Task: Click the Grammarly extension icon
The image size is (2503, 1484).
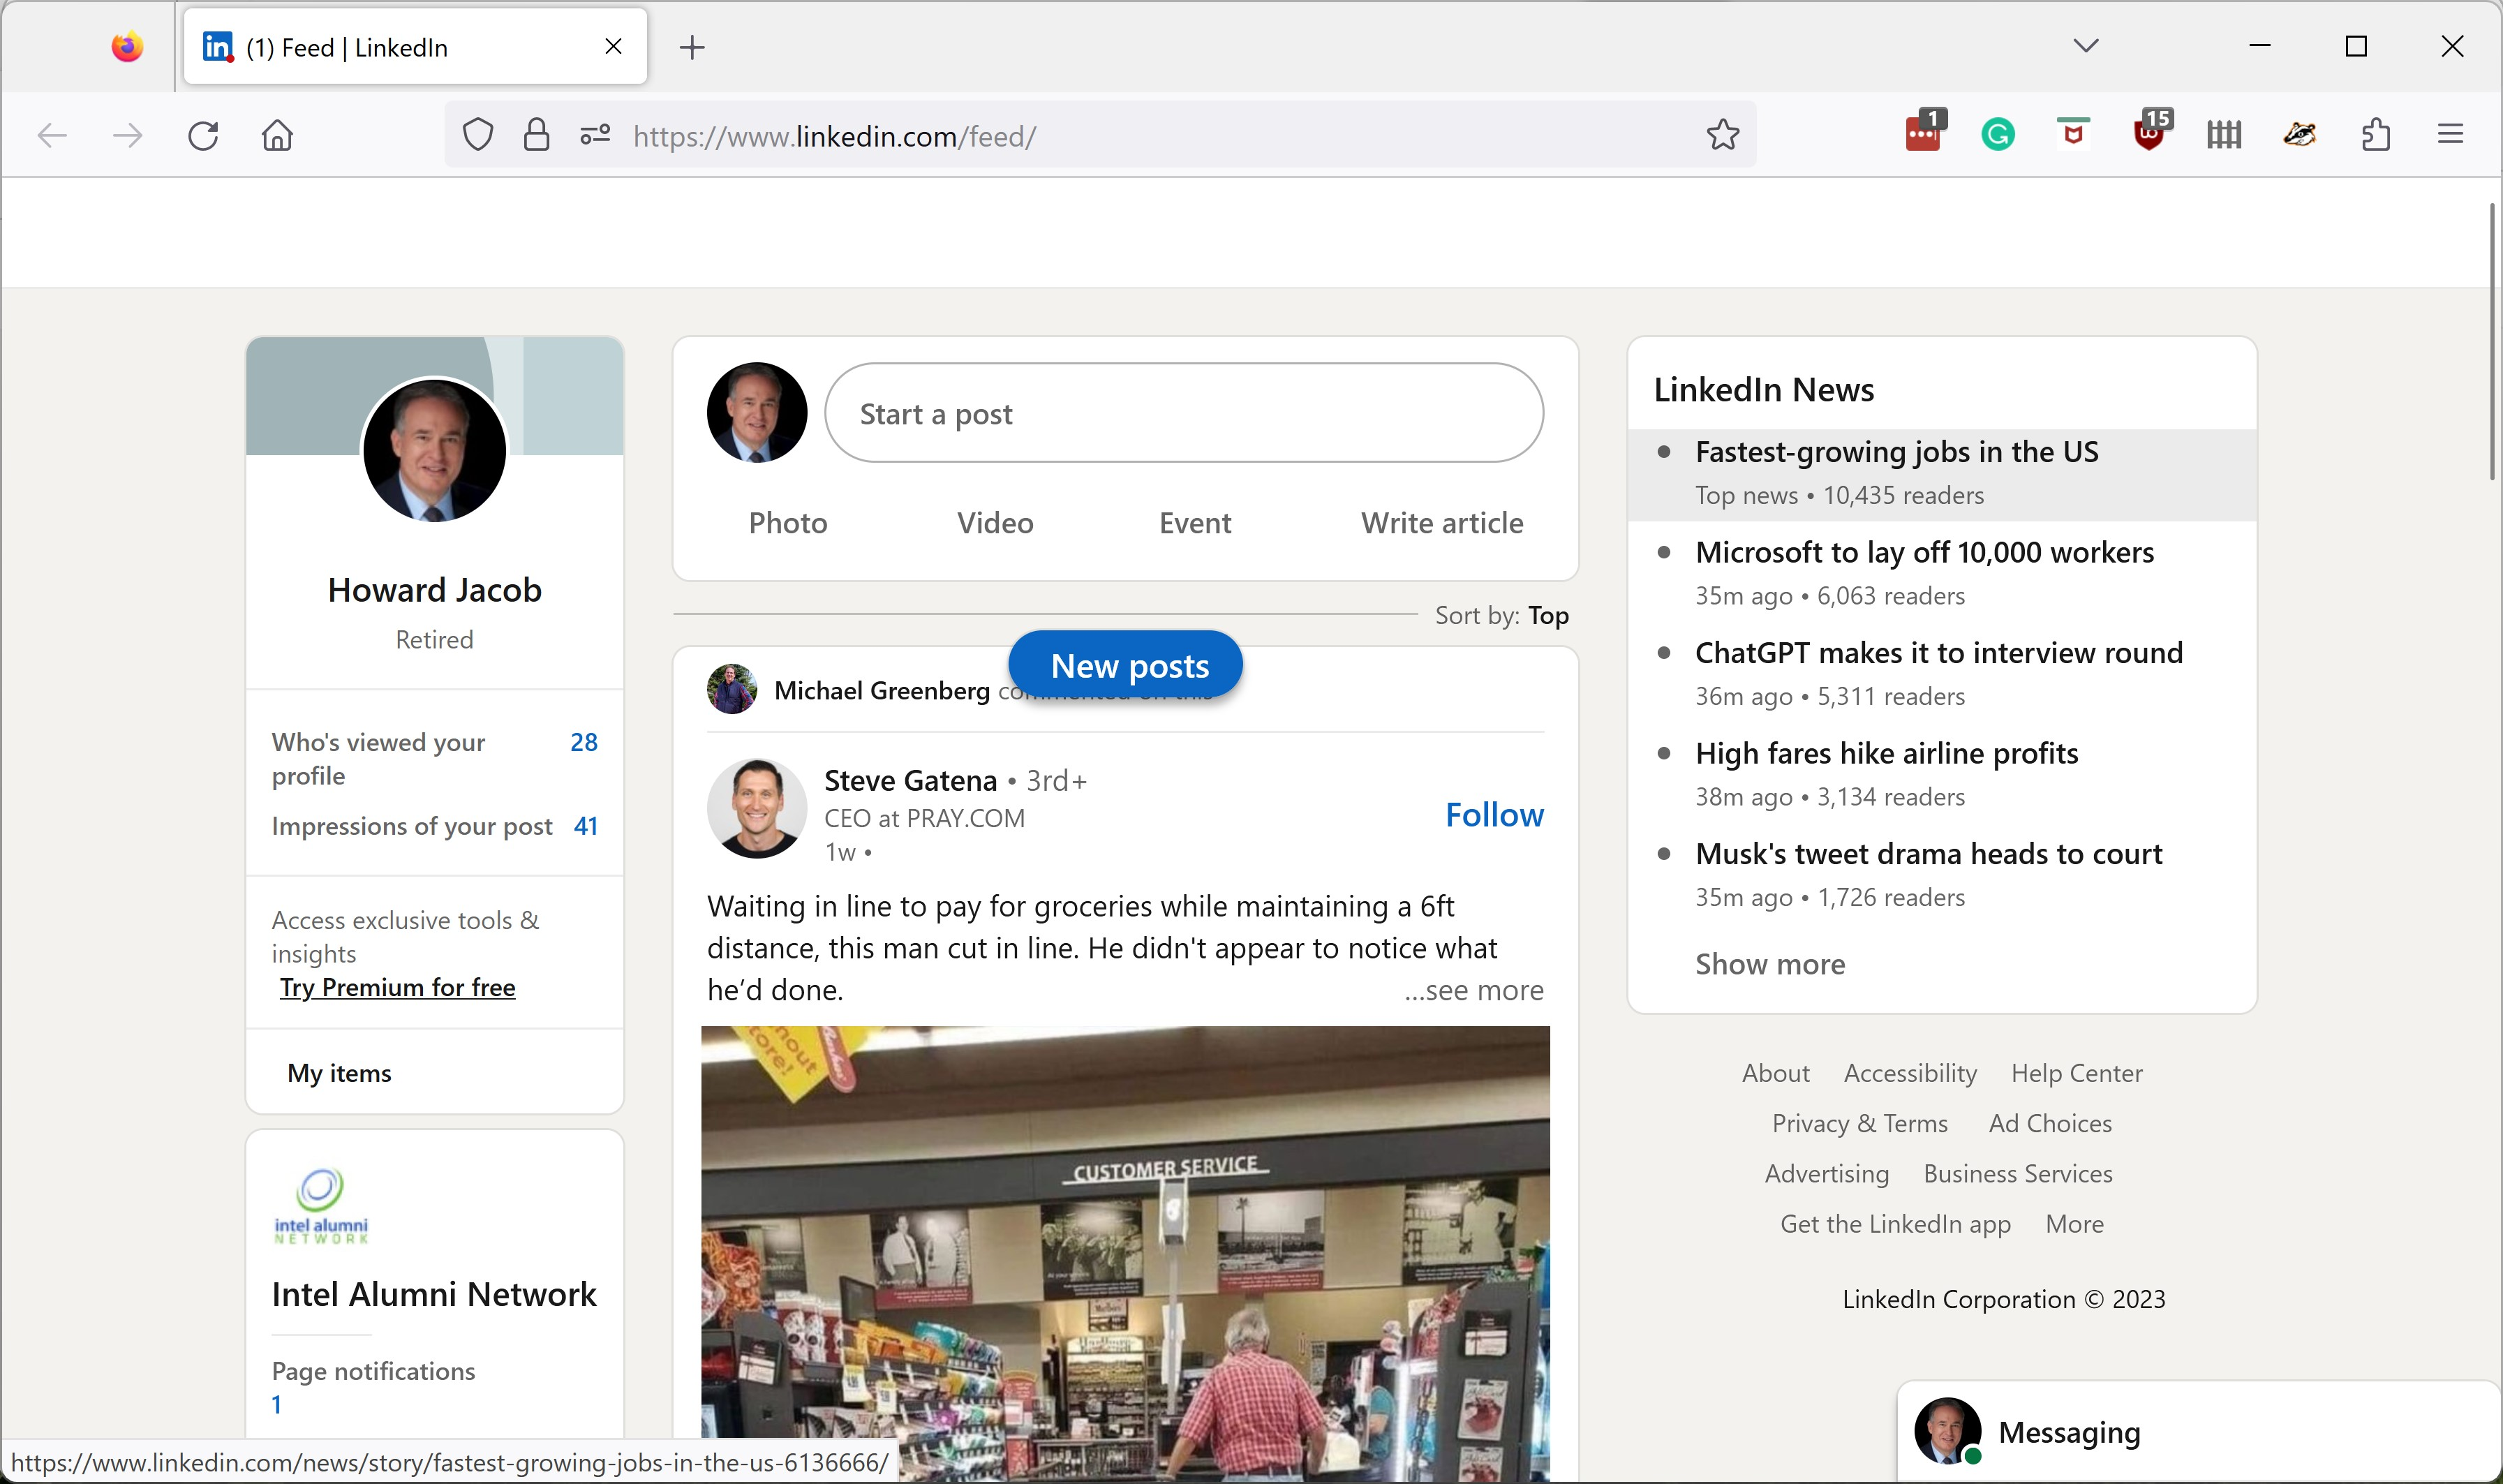Action: [1997, 135]
